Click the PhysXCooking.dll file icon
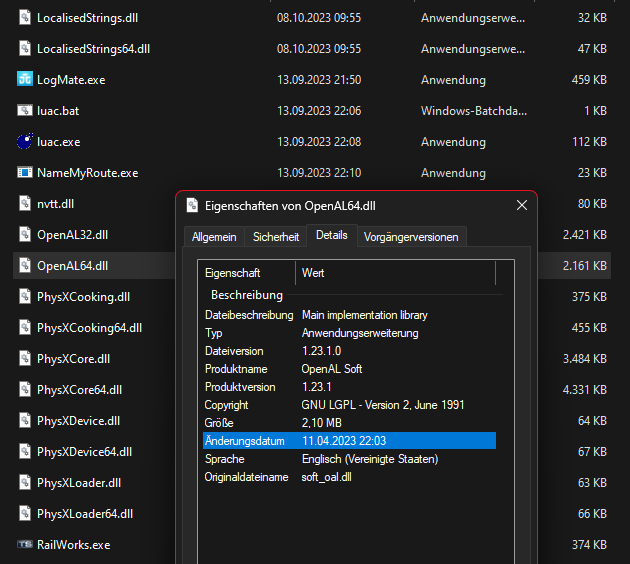Viewport: 630px width, 564px height. click(x=25, y=296)
